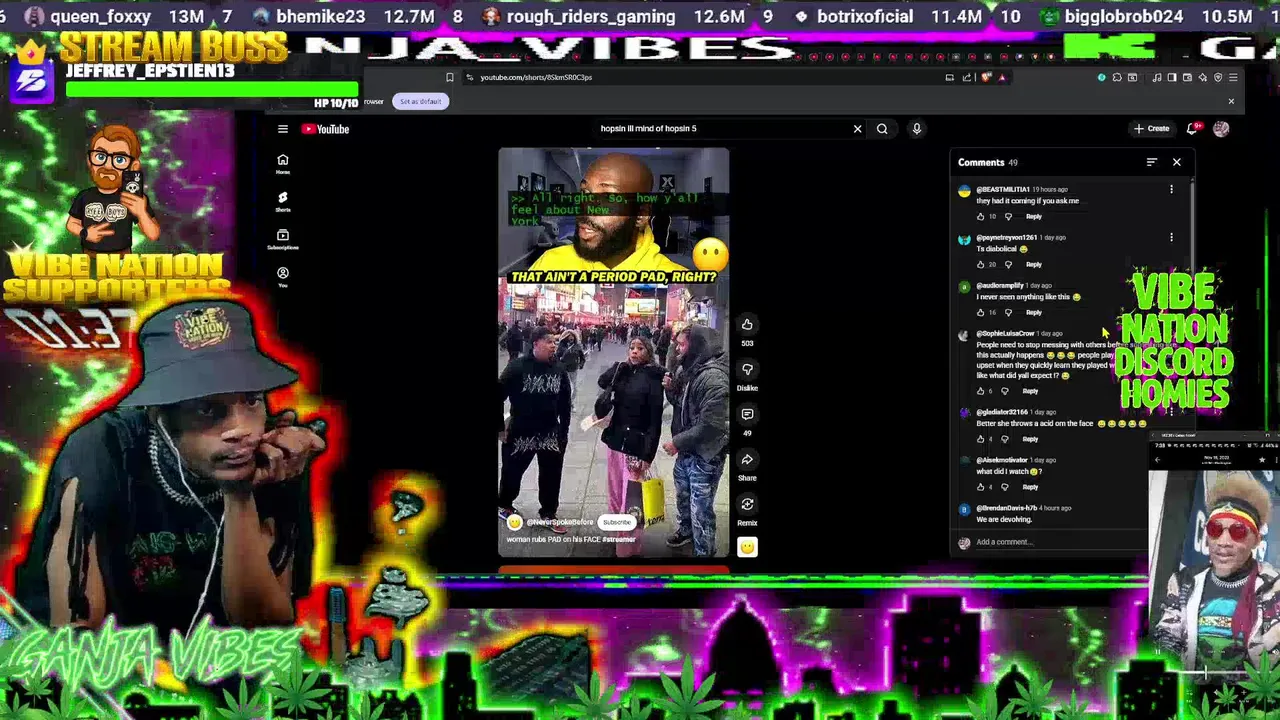The image size is (1280, 720).
Task: Click the picture-in-picture address bar icon
Action: (x=950, y=77)
